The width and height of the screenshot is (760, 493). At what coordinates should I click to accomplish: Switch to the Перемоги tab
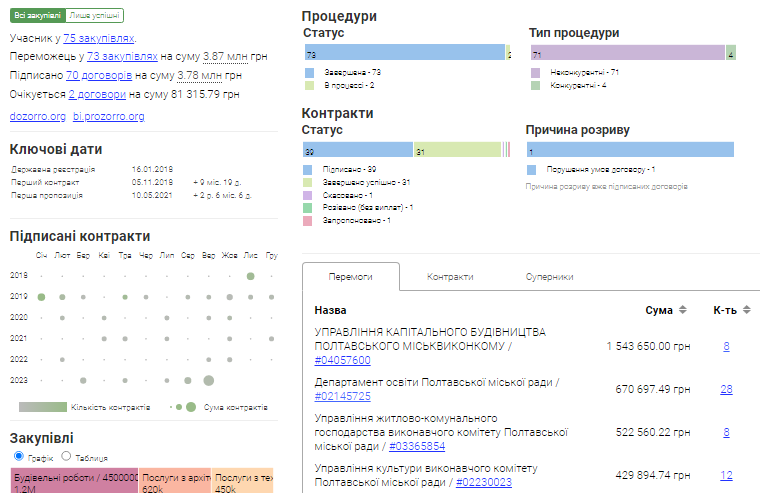pos(351,277)
